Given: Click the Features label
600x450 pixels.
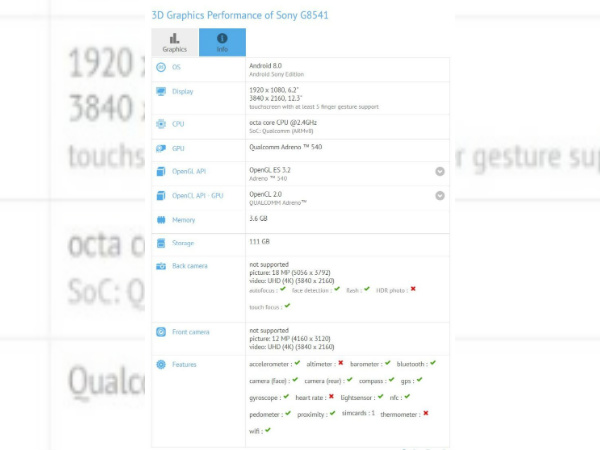Looking at the screenshot, I should (x=184, y=365).
